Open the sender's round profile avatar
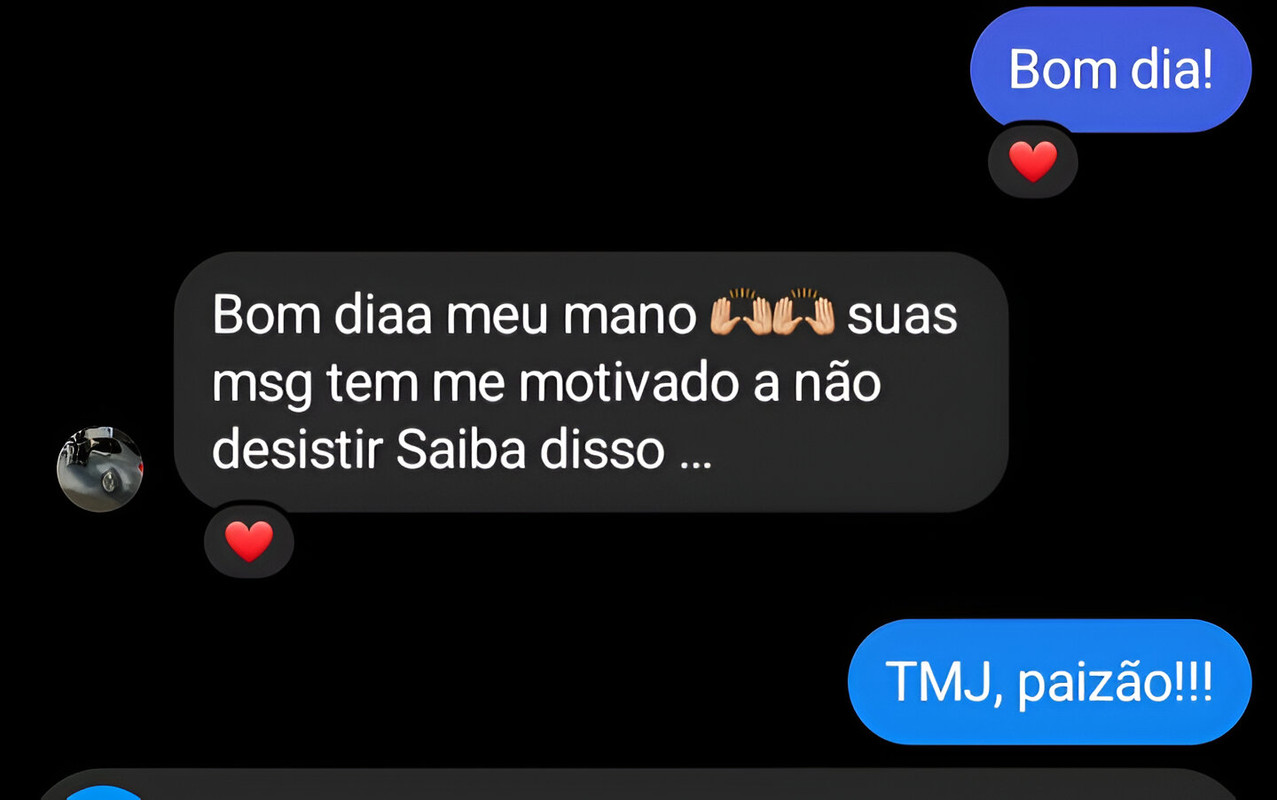1277x800 pixels. pyautogui.click(x=99, y=469)
